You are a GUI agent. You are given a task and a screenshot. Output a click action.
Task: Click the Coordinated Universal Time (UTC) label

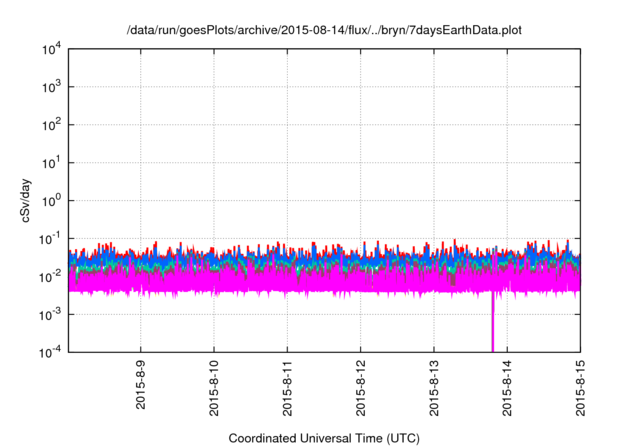pos(324,438)
